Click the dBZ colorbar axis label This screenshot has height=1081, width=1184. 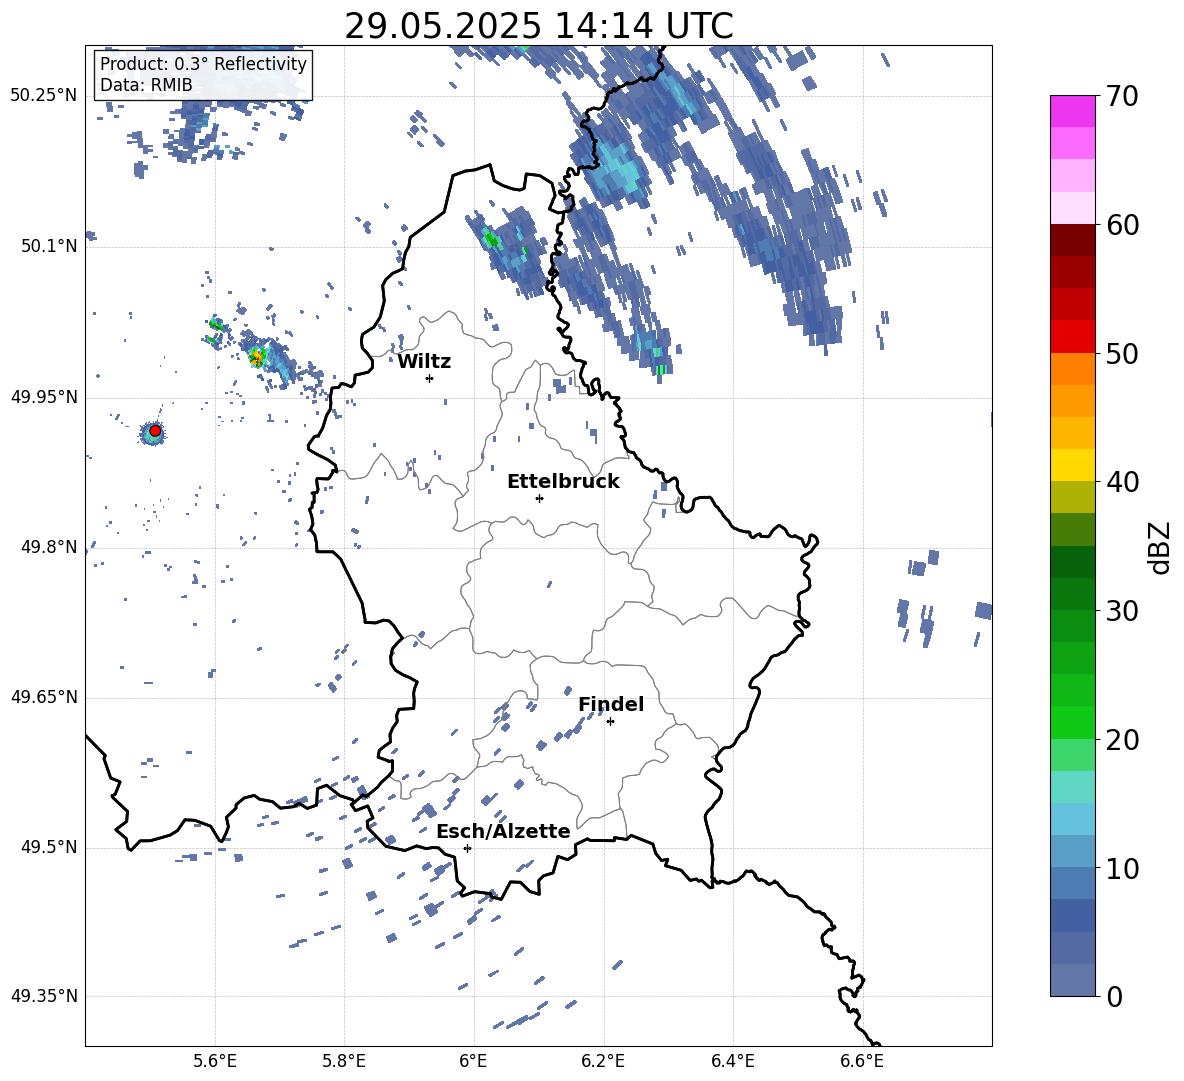coord(1160,547)
